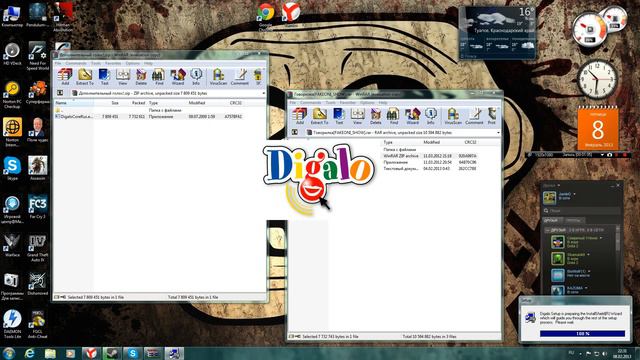Click Comment in the left ZIP WinRAR window
The image size is (640, 360).
tap(240, 77)
